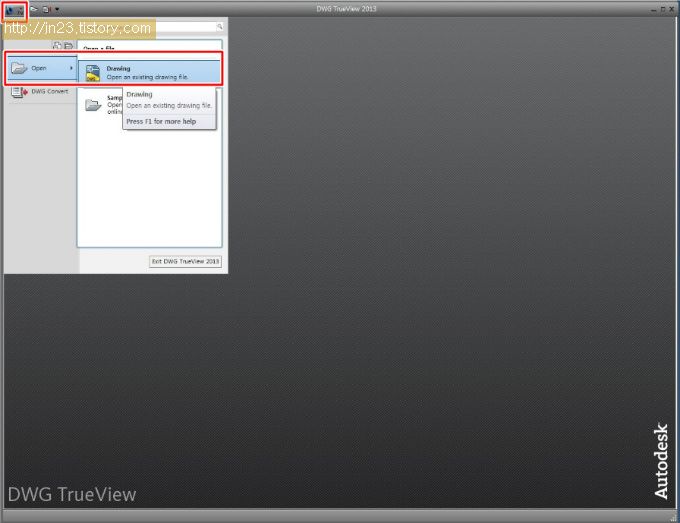Click the Sample Files folder icon
The width and height of the screenshot is (680, 523).
[x=93, y=105]
